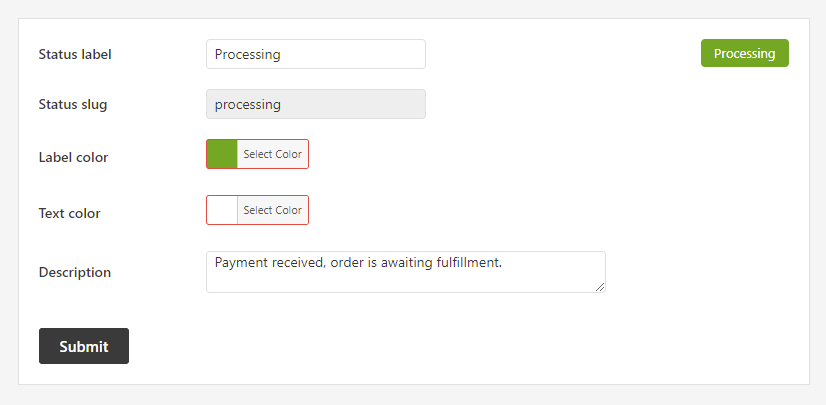Click the "Description" field caption

75,272
